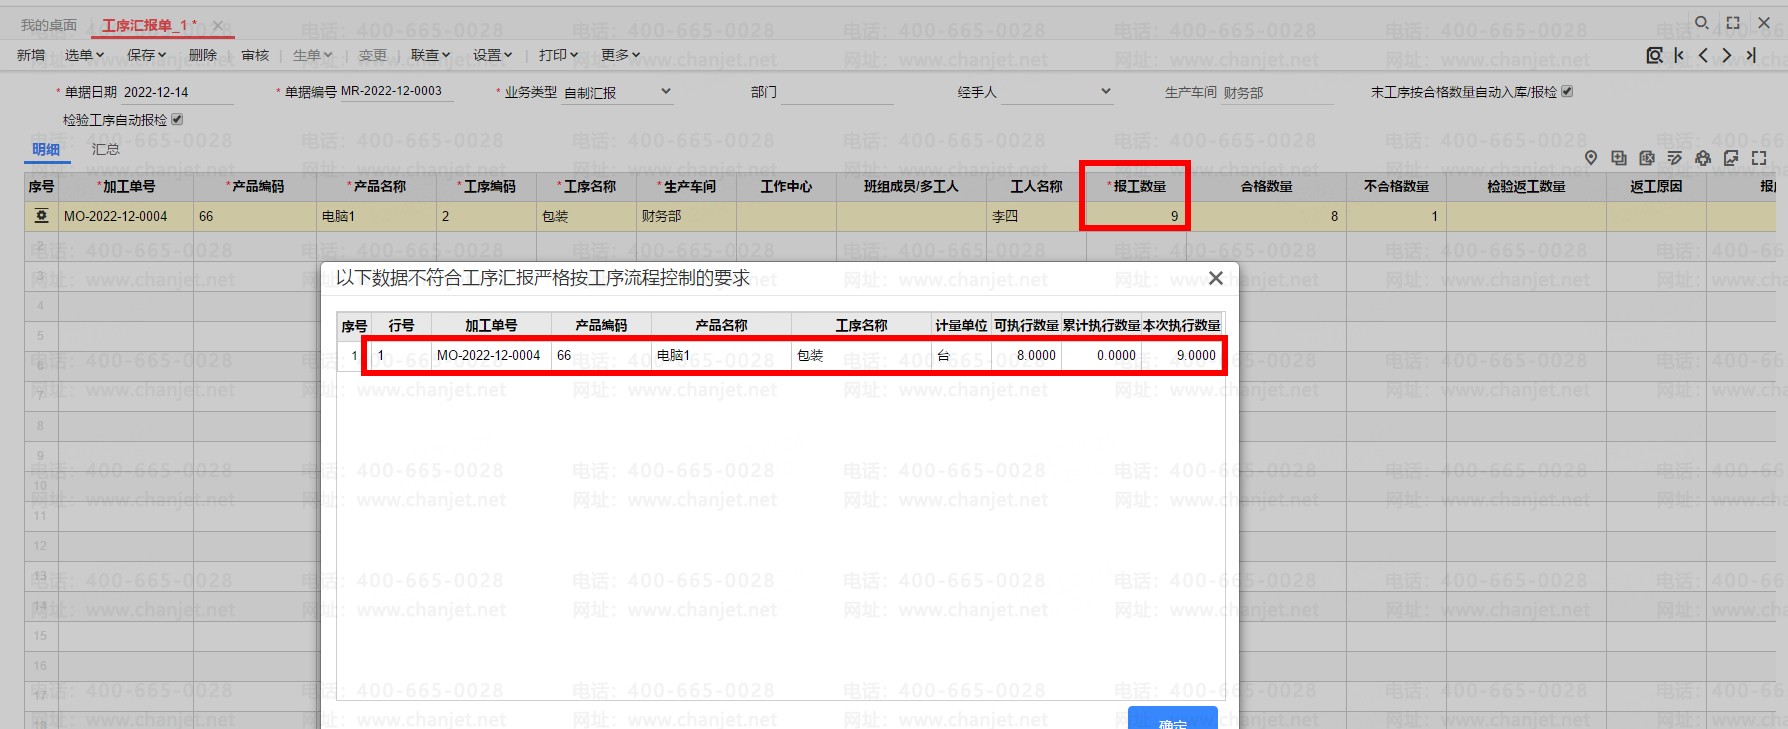
Task: Click the row settings gear in row 1
Action: pyautogui.click(x=41, y=216)
